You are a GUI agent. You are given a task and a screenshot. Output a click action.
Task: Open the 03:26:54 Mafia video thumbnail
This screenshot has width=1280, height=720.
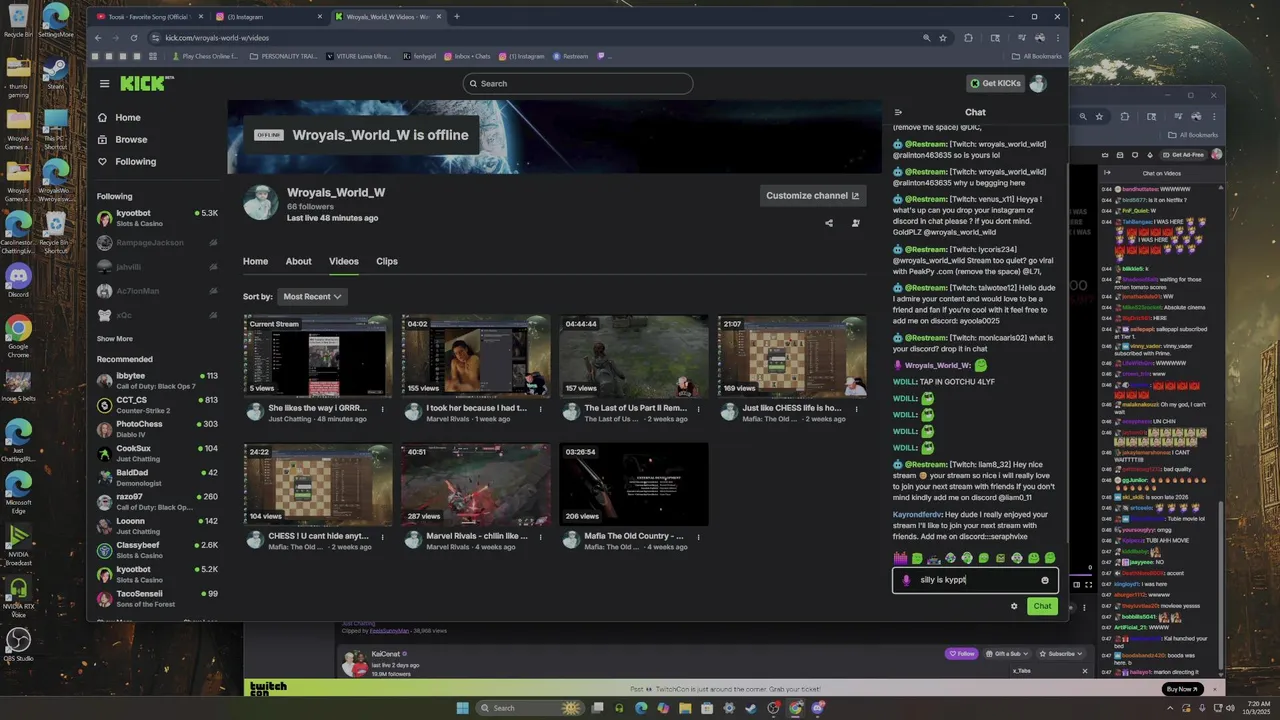634,485
